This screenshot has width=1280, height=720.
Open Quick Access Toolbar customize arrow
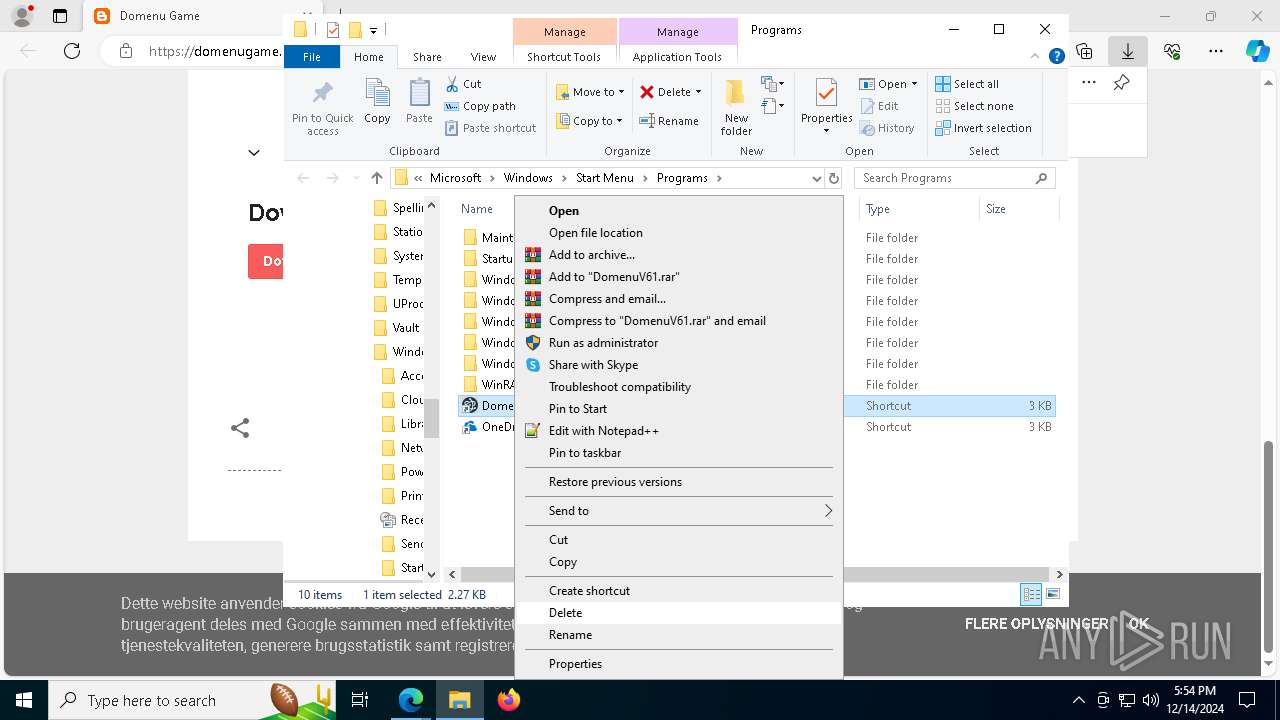373,30
